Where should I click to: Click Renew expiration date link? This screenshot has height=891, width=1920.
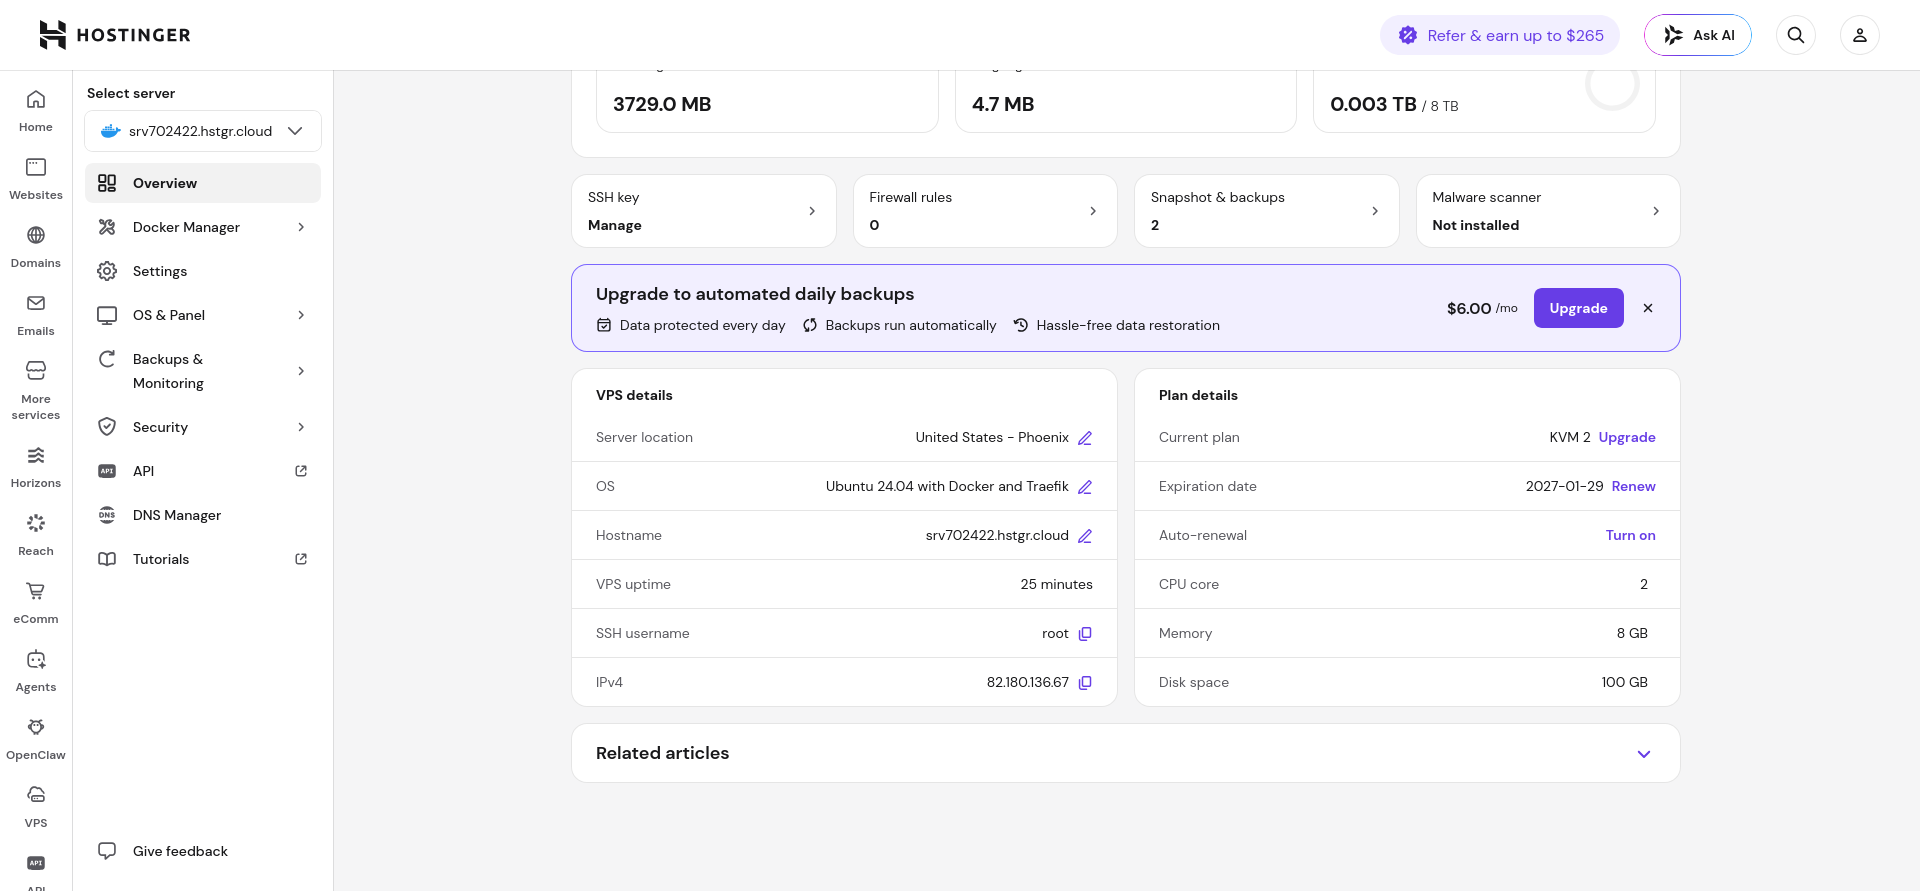tap(1634, 486)
